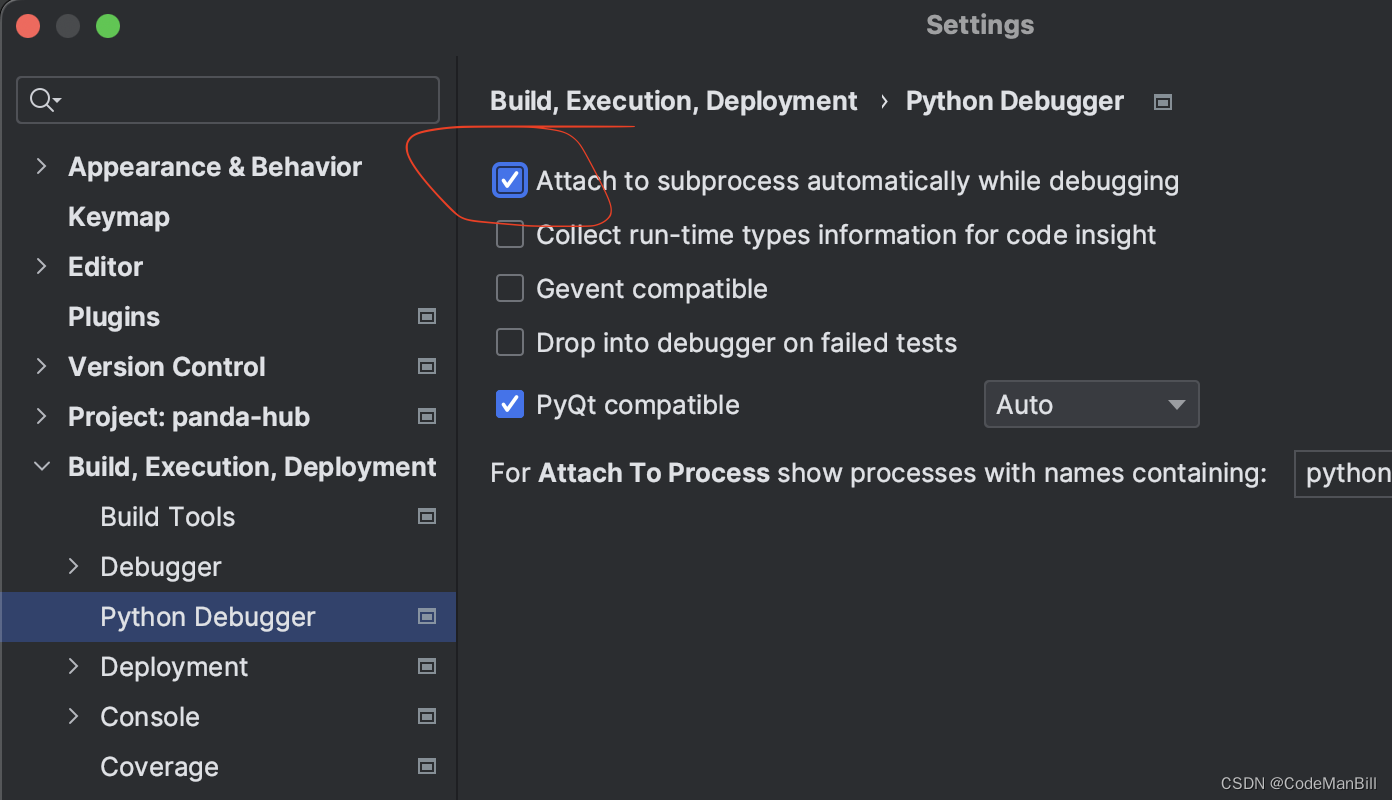
Task: Click the Editor label in sidebar
Action: 105,267
